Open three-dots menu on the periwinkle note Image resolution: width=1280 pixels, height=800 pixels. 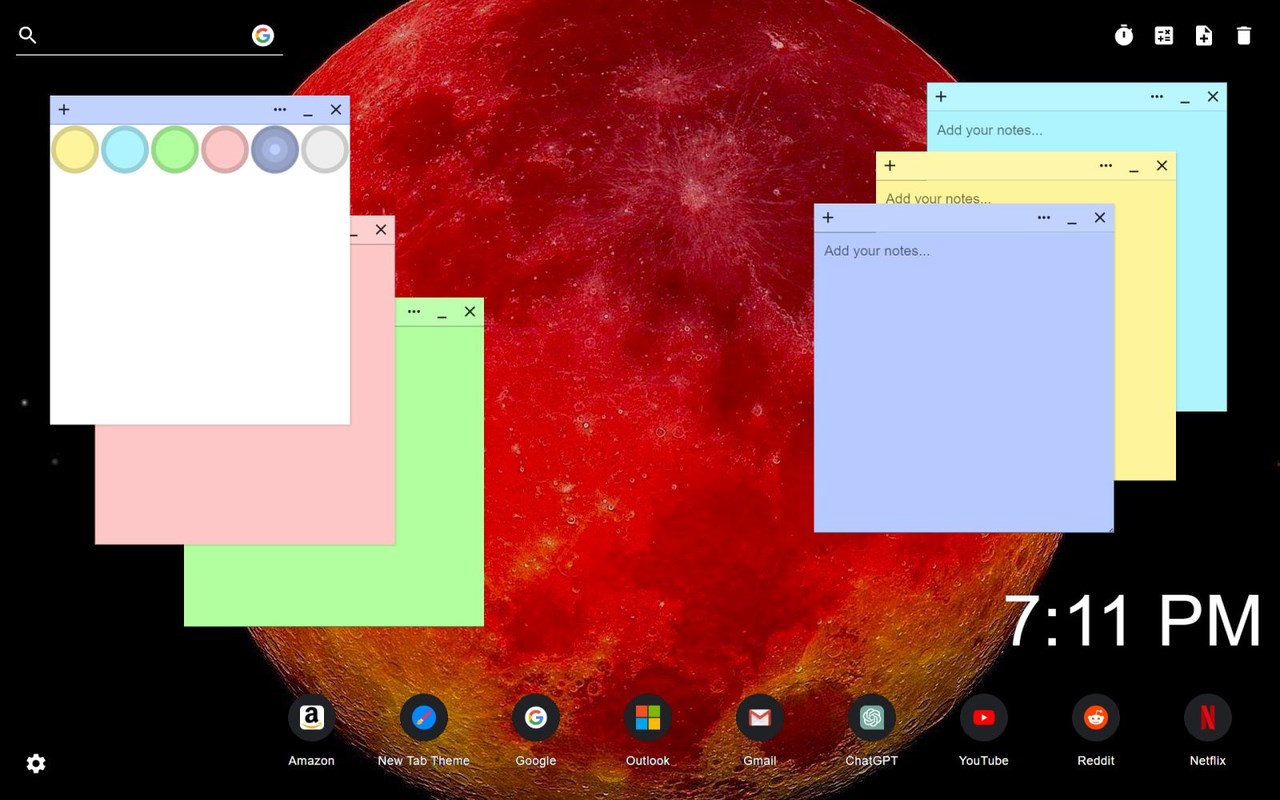(x=1044, y=218)
